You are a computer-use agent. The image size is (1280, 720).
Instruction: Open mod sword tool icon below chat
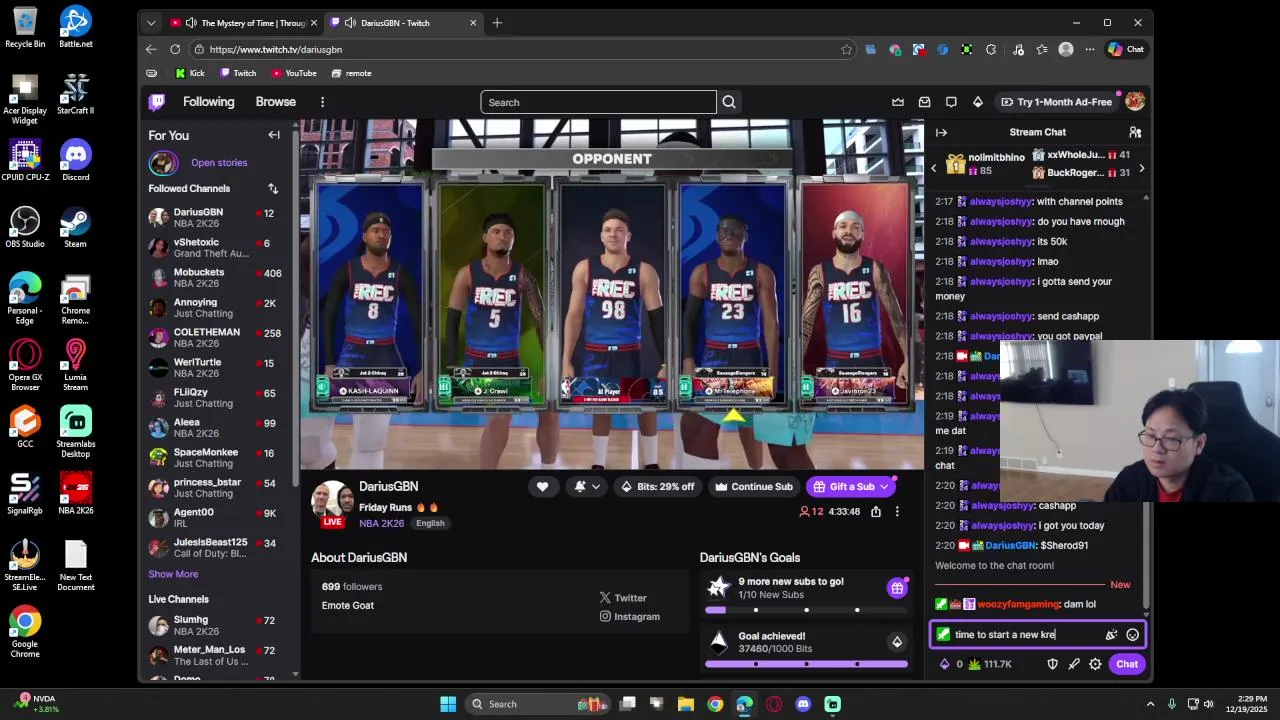(x=1074, y=664)
